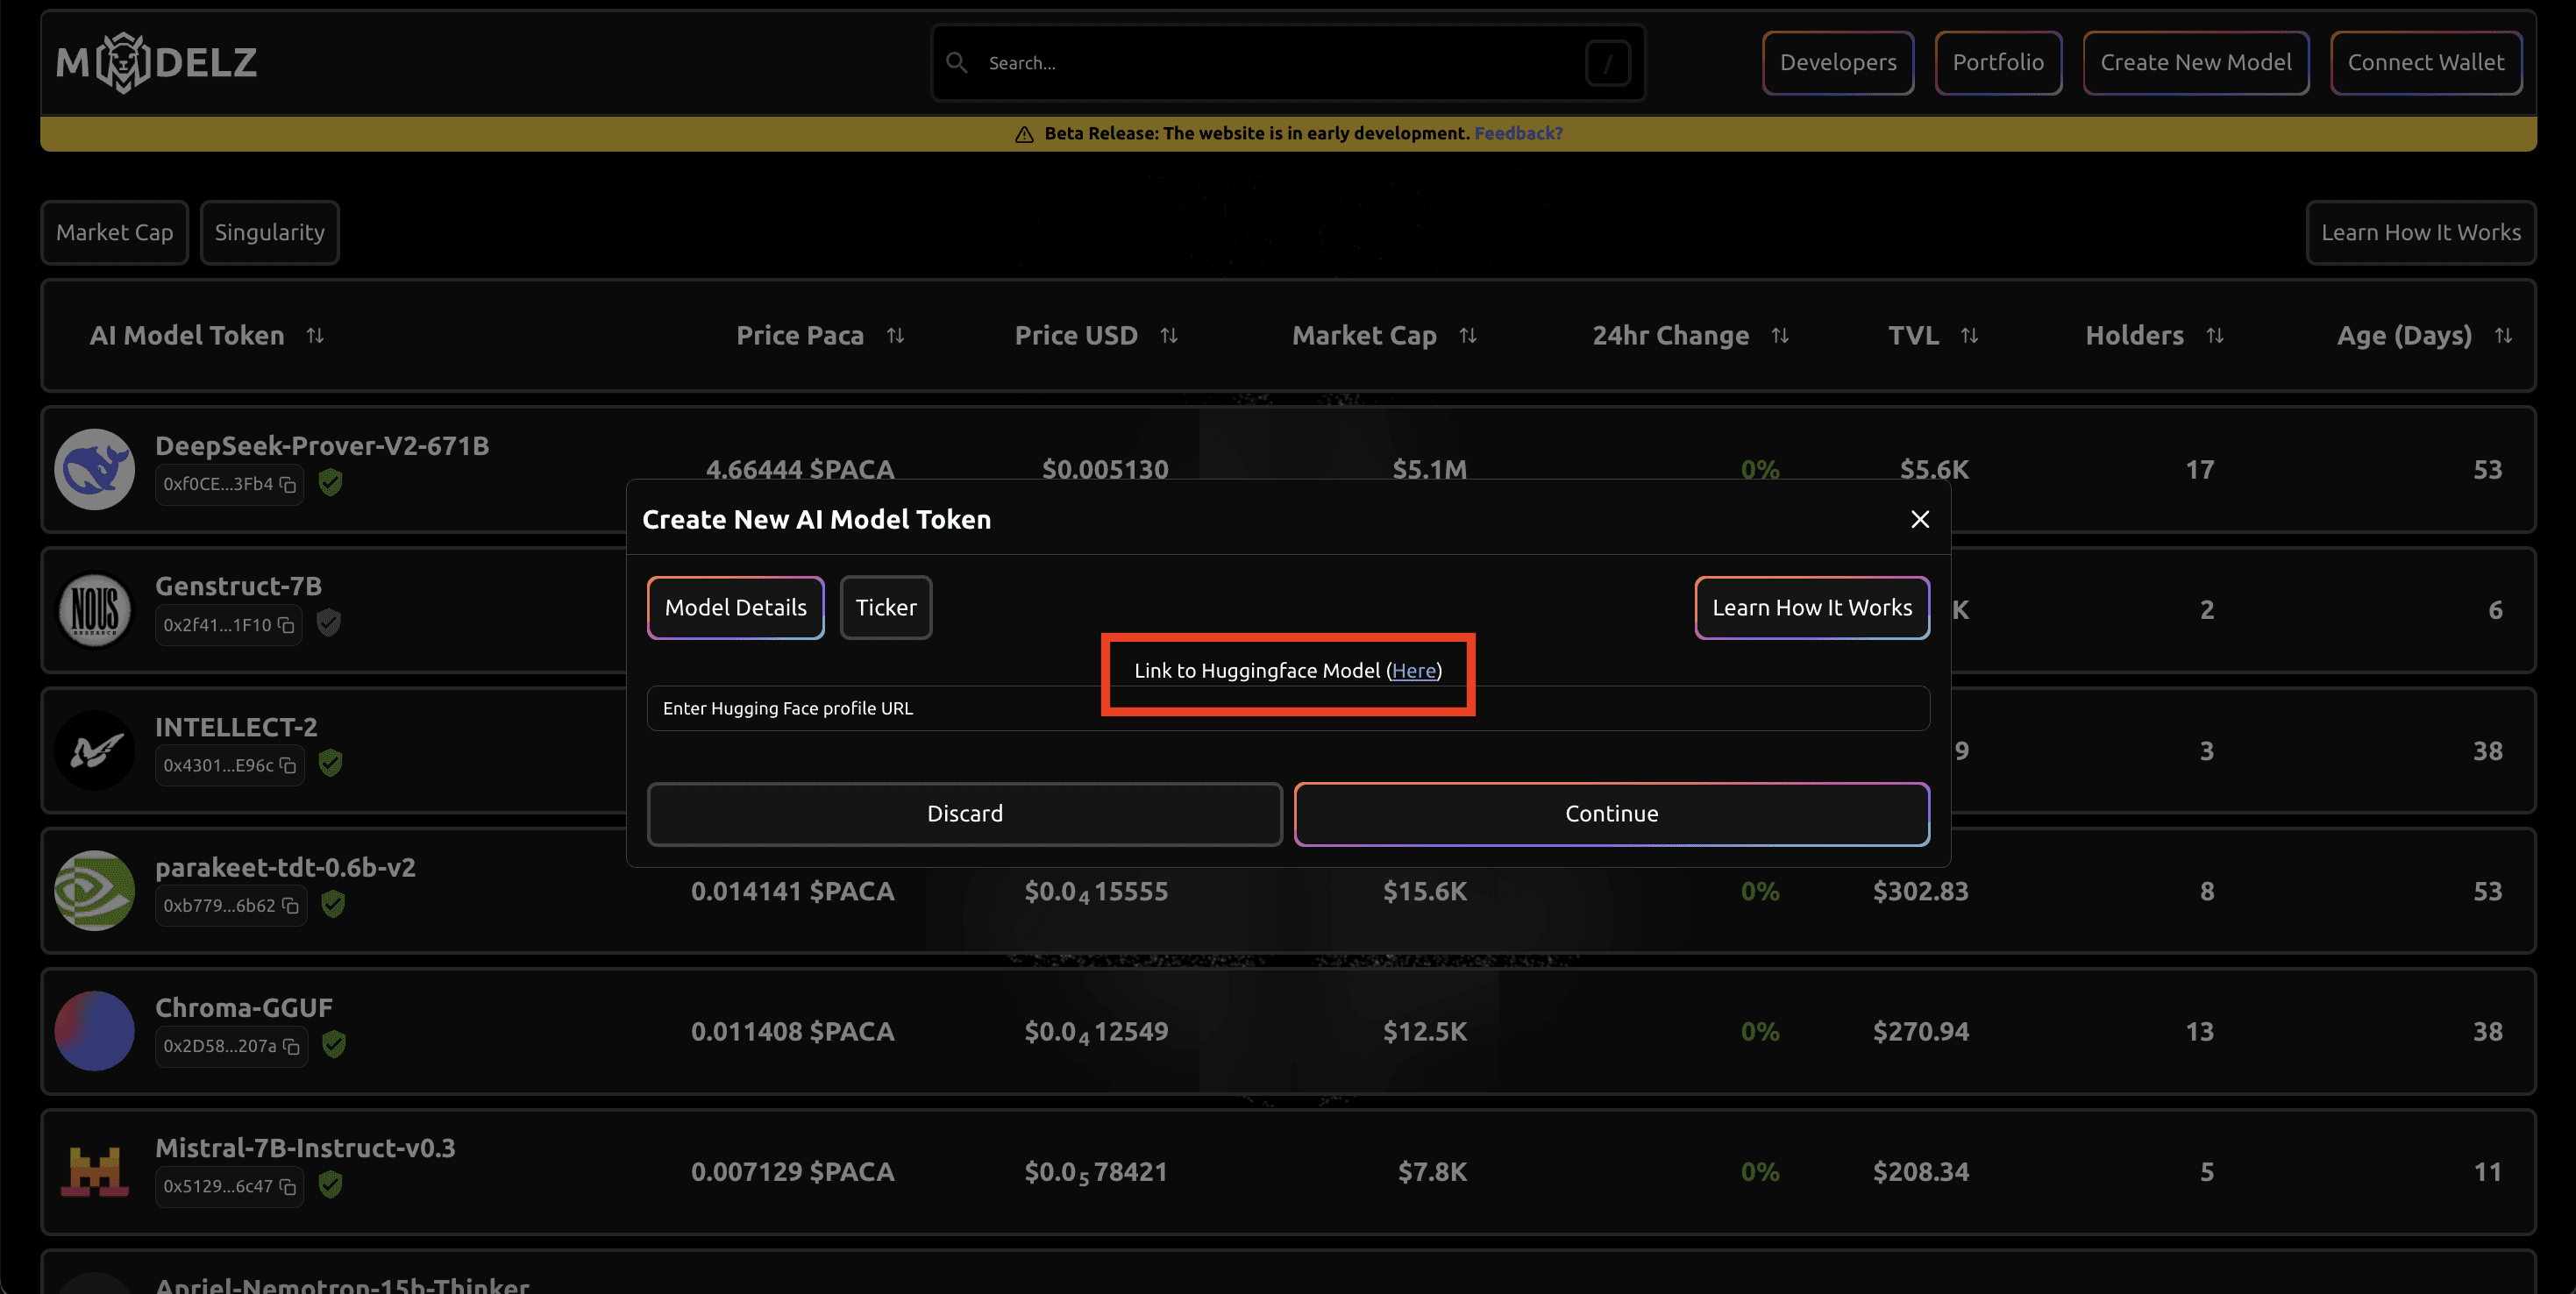Click Mistral-7B-Instruct-v0.3 avatar

(x=95, y=1171)
